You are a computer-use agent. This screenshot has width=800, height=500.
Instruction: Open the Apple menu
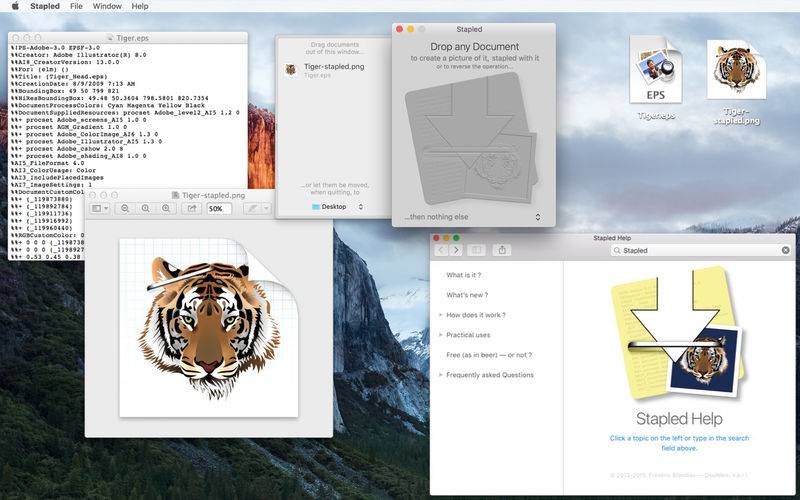[x=15, y=6]
